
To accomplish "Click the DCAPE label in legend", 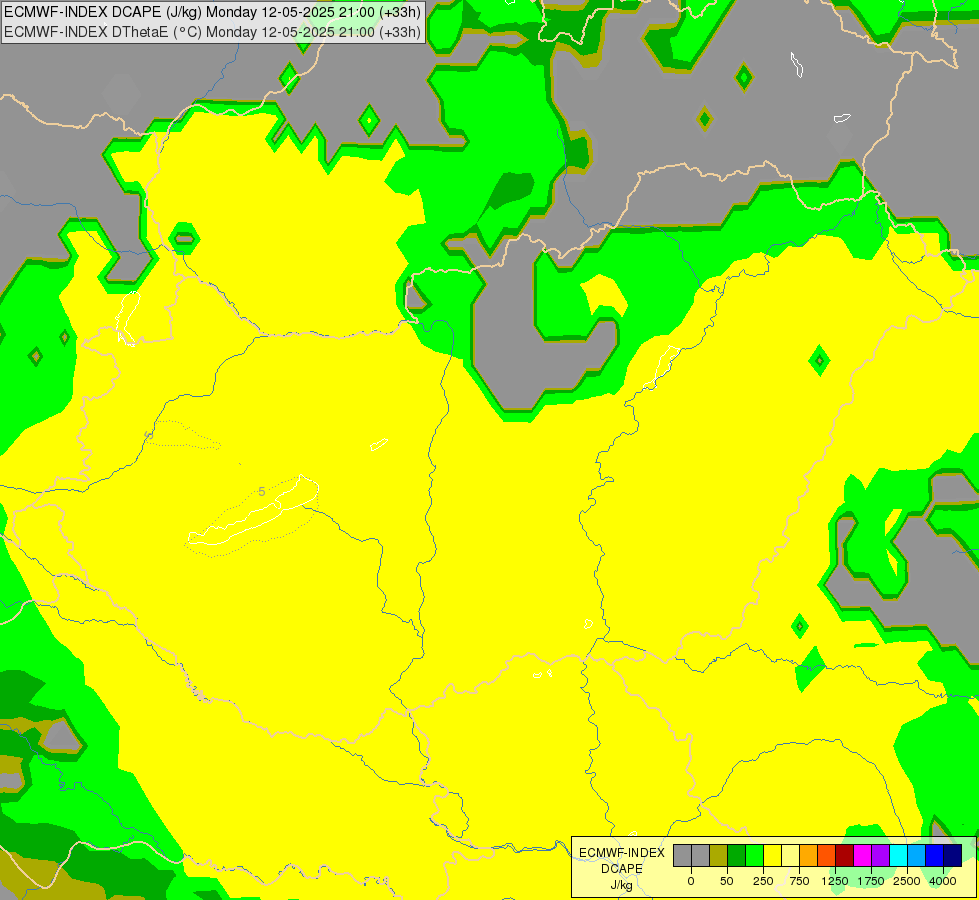I will [x=622, y=869].
